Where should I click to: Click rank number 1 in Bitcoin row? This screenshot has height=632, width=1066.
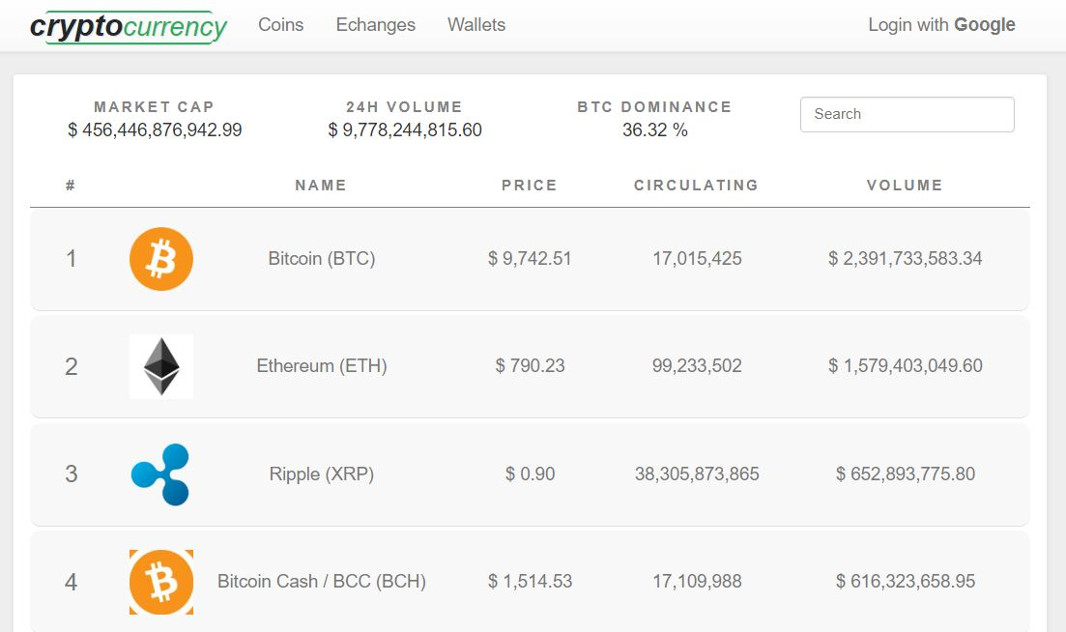[x=71, y=258]
